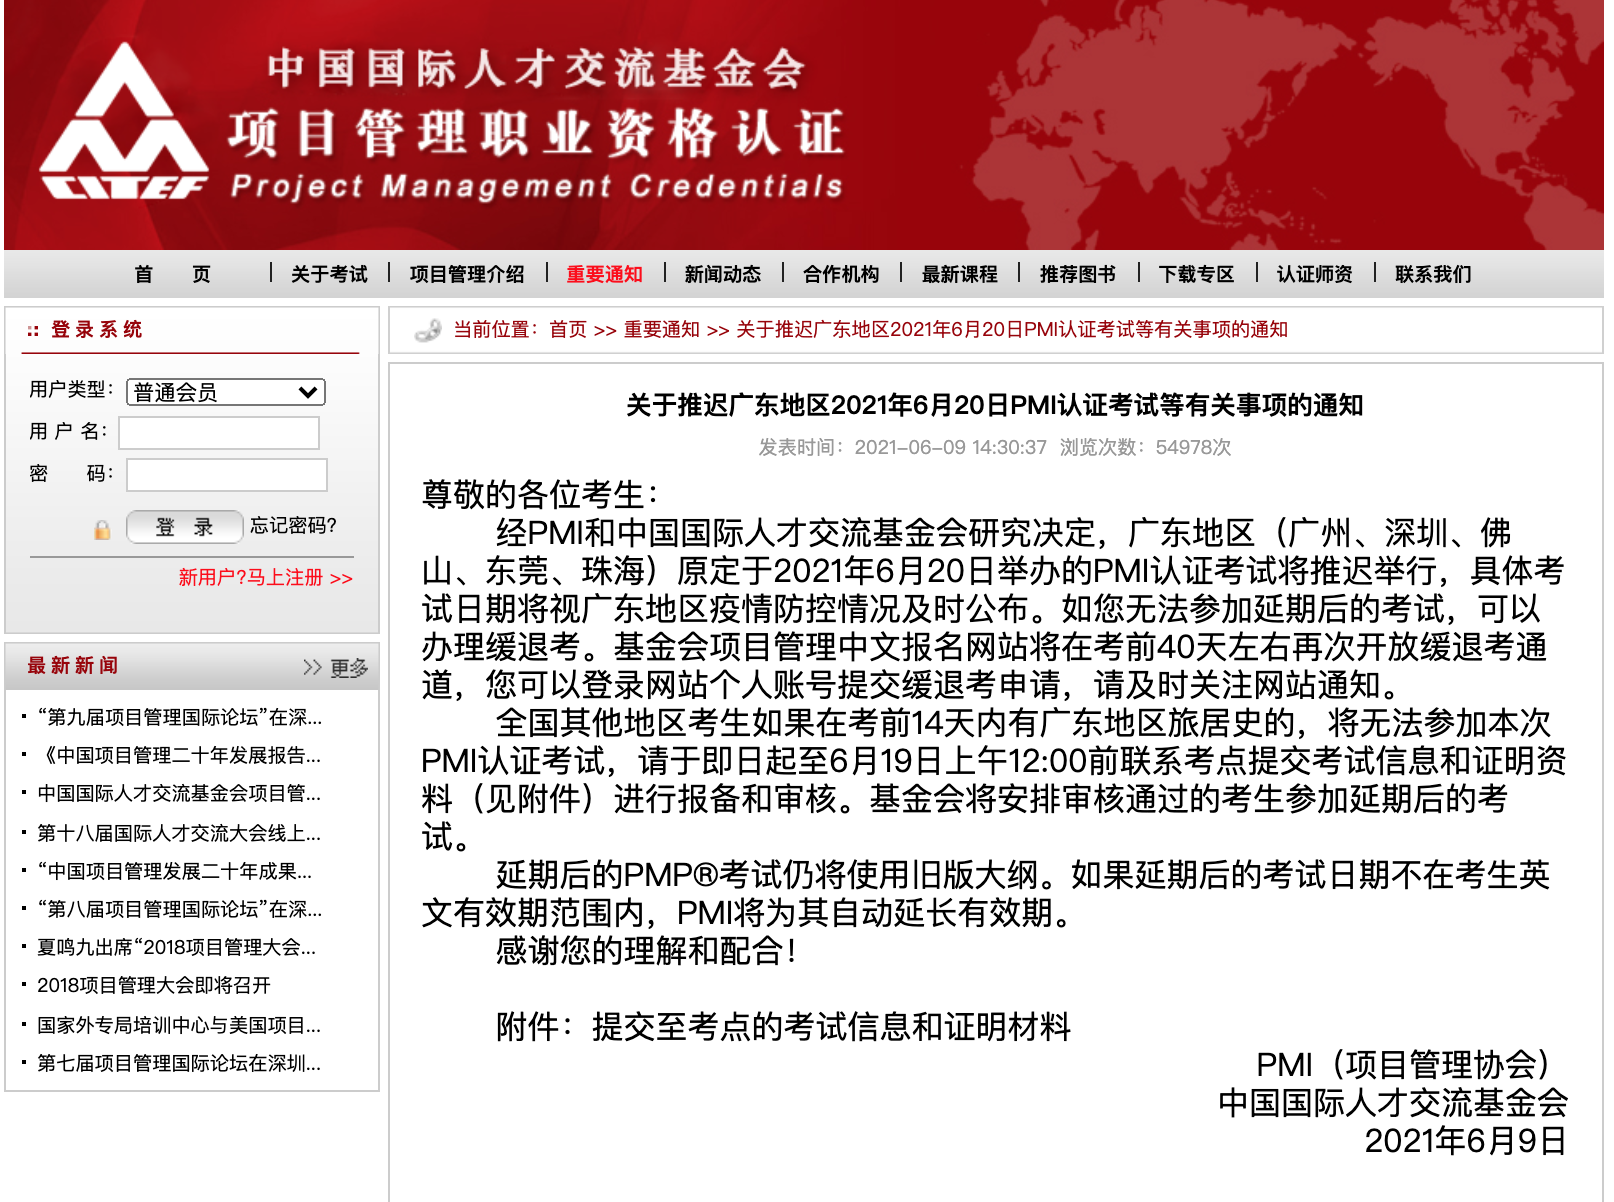Click the 最新新闻 panel heading
The width and height of the screenshot is (1614, 1202).
coord(73,666)
